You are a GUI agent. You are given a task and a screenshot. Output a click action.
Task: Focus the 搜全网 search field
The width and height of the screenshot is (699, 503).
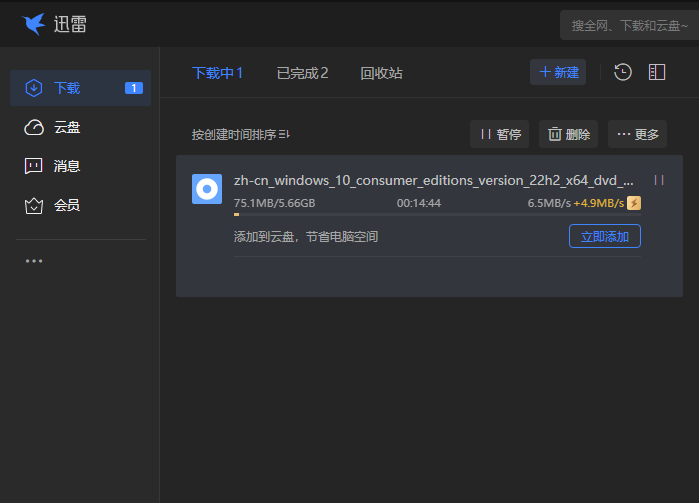click(629, 25)
